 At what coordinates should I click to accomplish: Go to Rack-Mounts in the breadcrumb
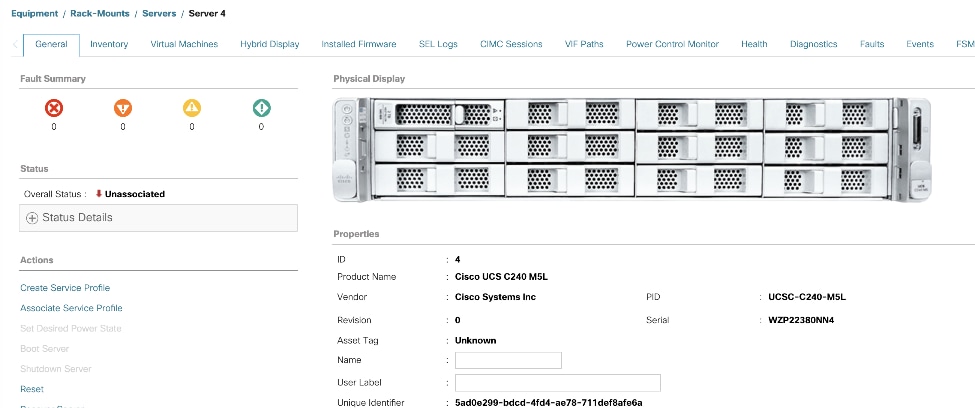coord(99,13)
